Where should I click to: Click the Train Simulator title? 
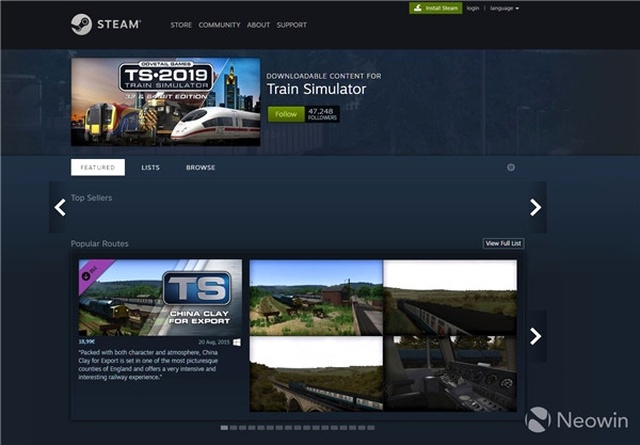[x=316, y=89]
